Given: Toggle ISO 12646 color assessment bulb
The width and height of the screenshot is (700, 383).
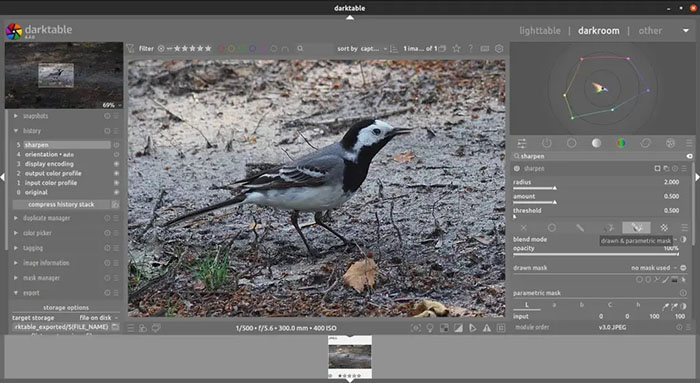Looking at the screenshot, I should point(430,328).
